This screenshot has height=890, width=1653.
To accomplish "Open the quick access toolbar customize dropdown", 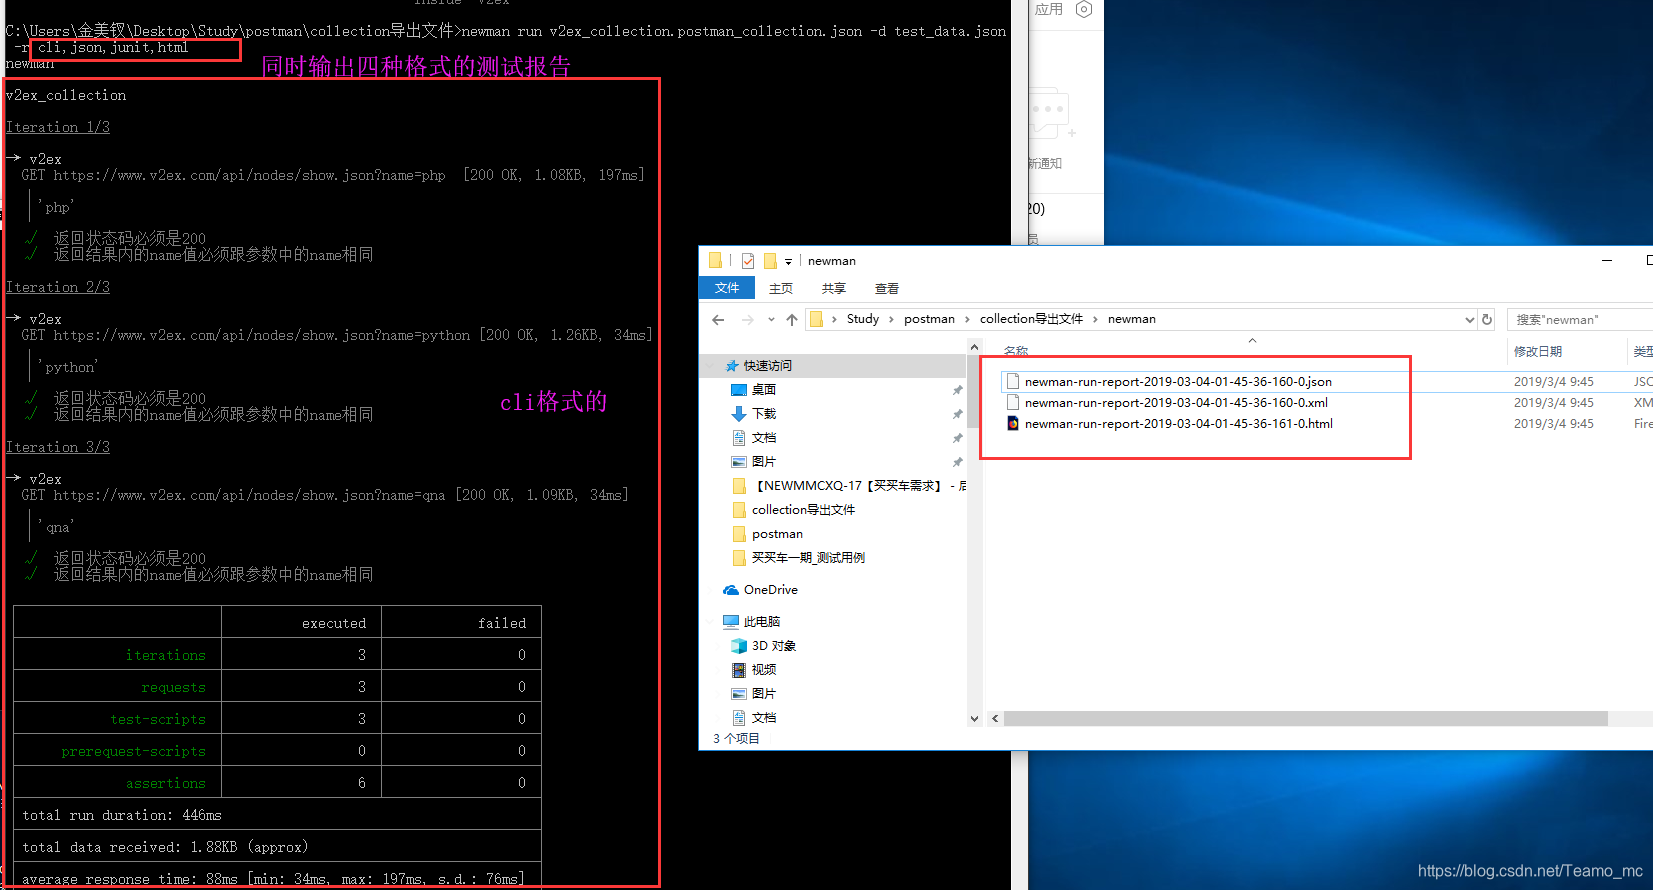I will click(788, 262).
